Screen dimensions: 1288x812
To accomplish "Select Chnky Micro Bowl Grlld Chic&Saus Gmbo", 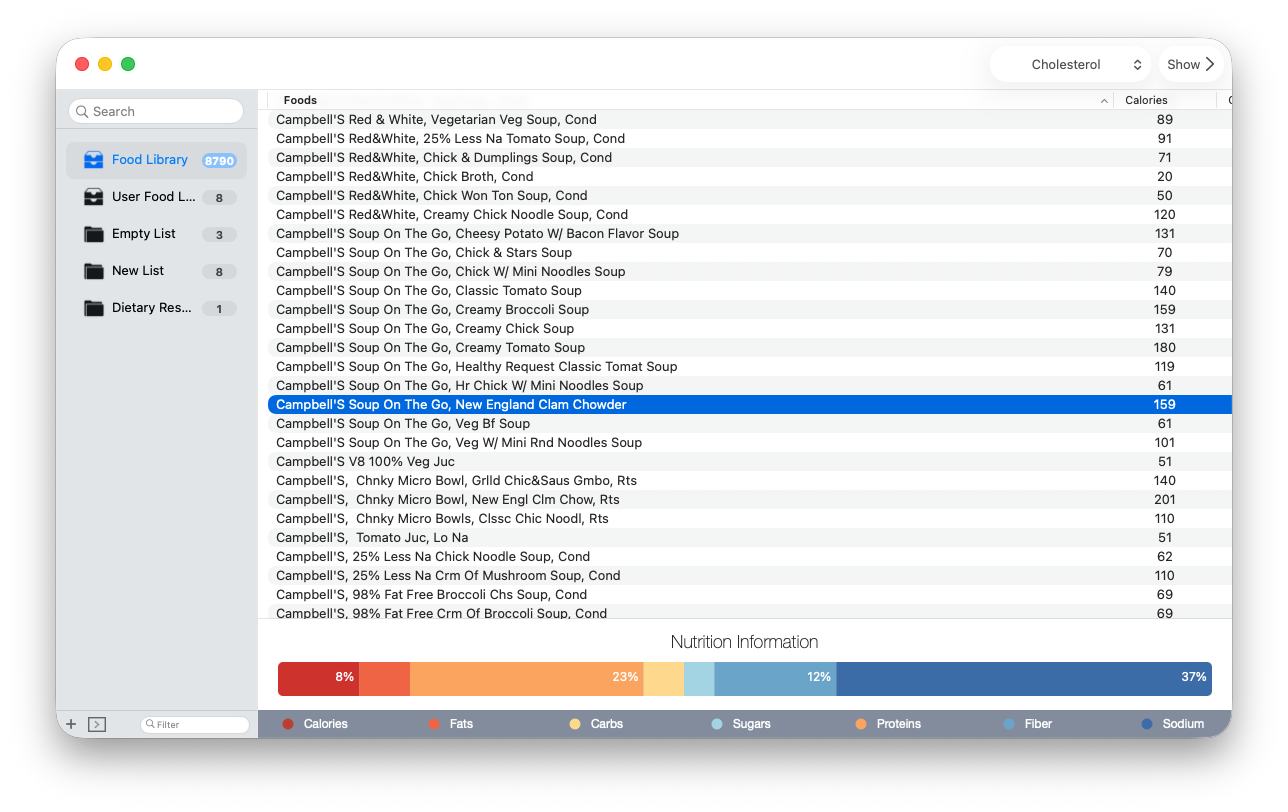I will 750,481.
